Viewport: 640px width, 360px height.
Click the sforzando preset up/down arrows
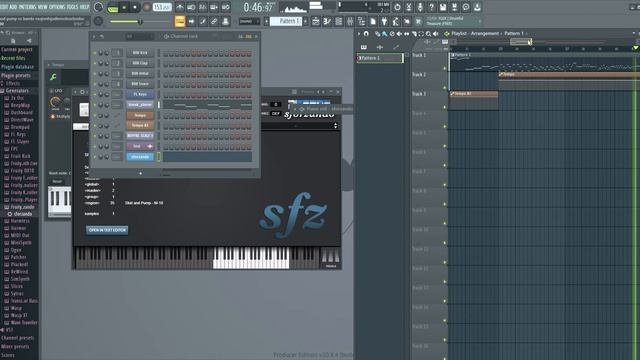click(x=336, y=126)
